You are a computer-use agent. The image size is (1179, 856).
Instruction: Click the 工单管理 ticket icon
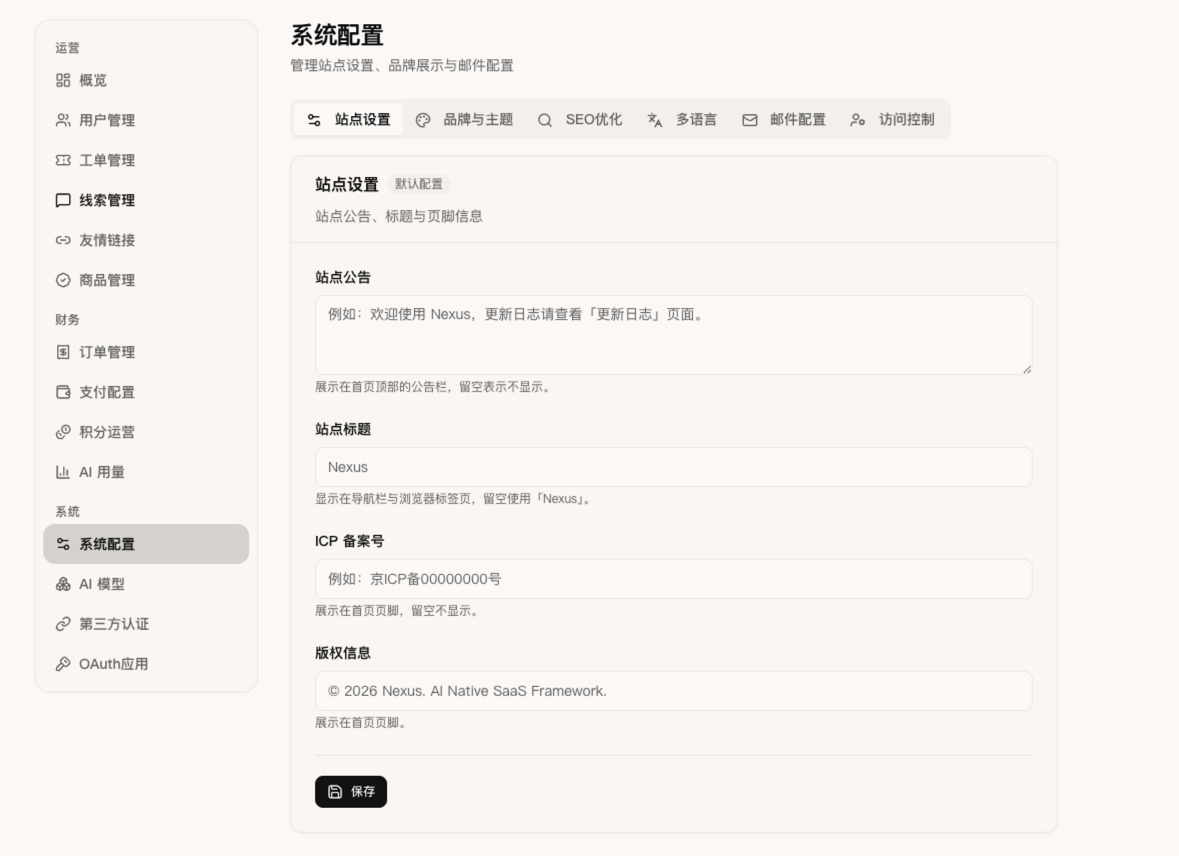[63, 160]
